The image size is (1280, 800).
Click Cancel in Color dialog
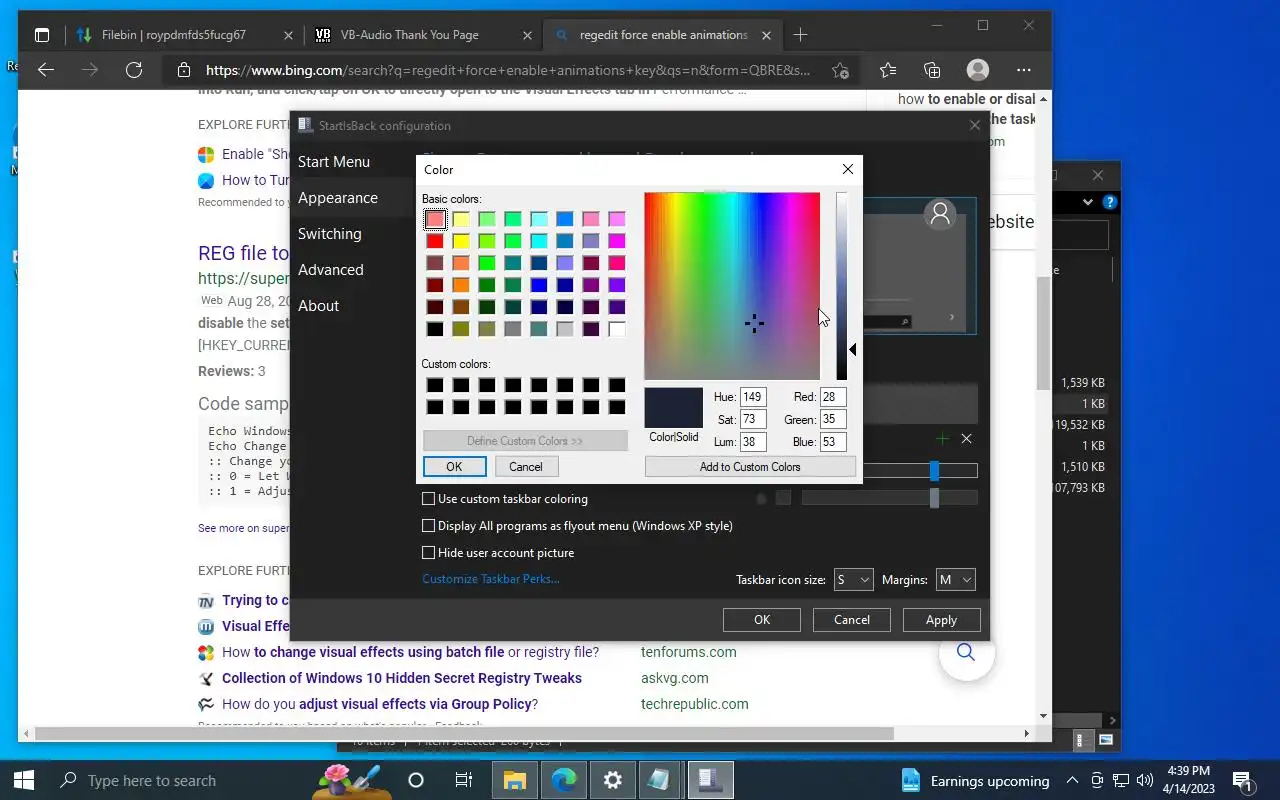(525, 467)
